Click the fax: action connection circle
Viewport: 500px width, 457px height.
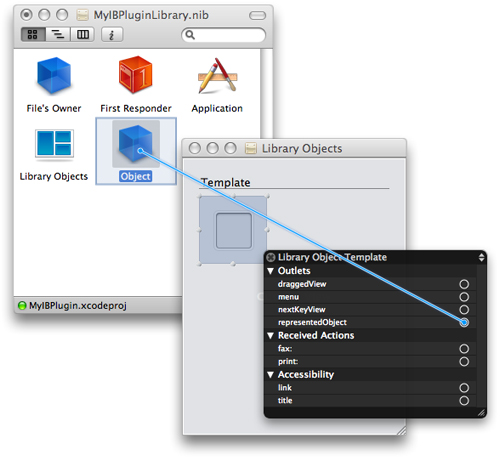coord(464,349)
